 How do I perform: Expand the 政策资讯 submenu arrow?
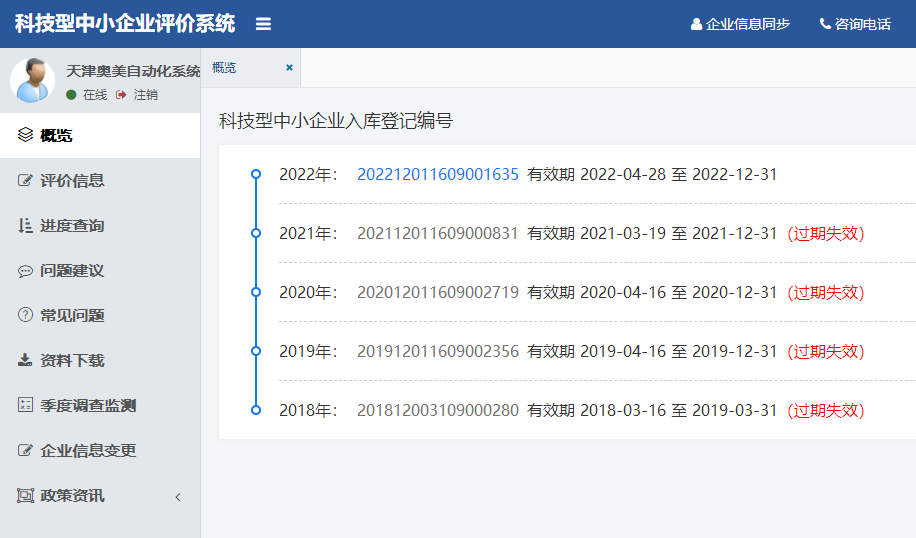178,497
